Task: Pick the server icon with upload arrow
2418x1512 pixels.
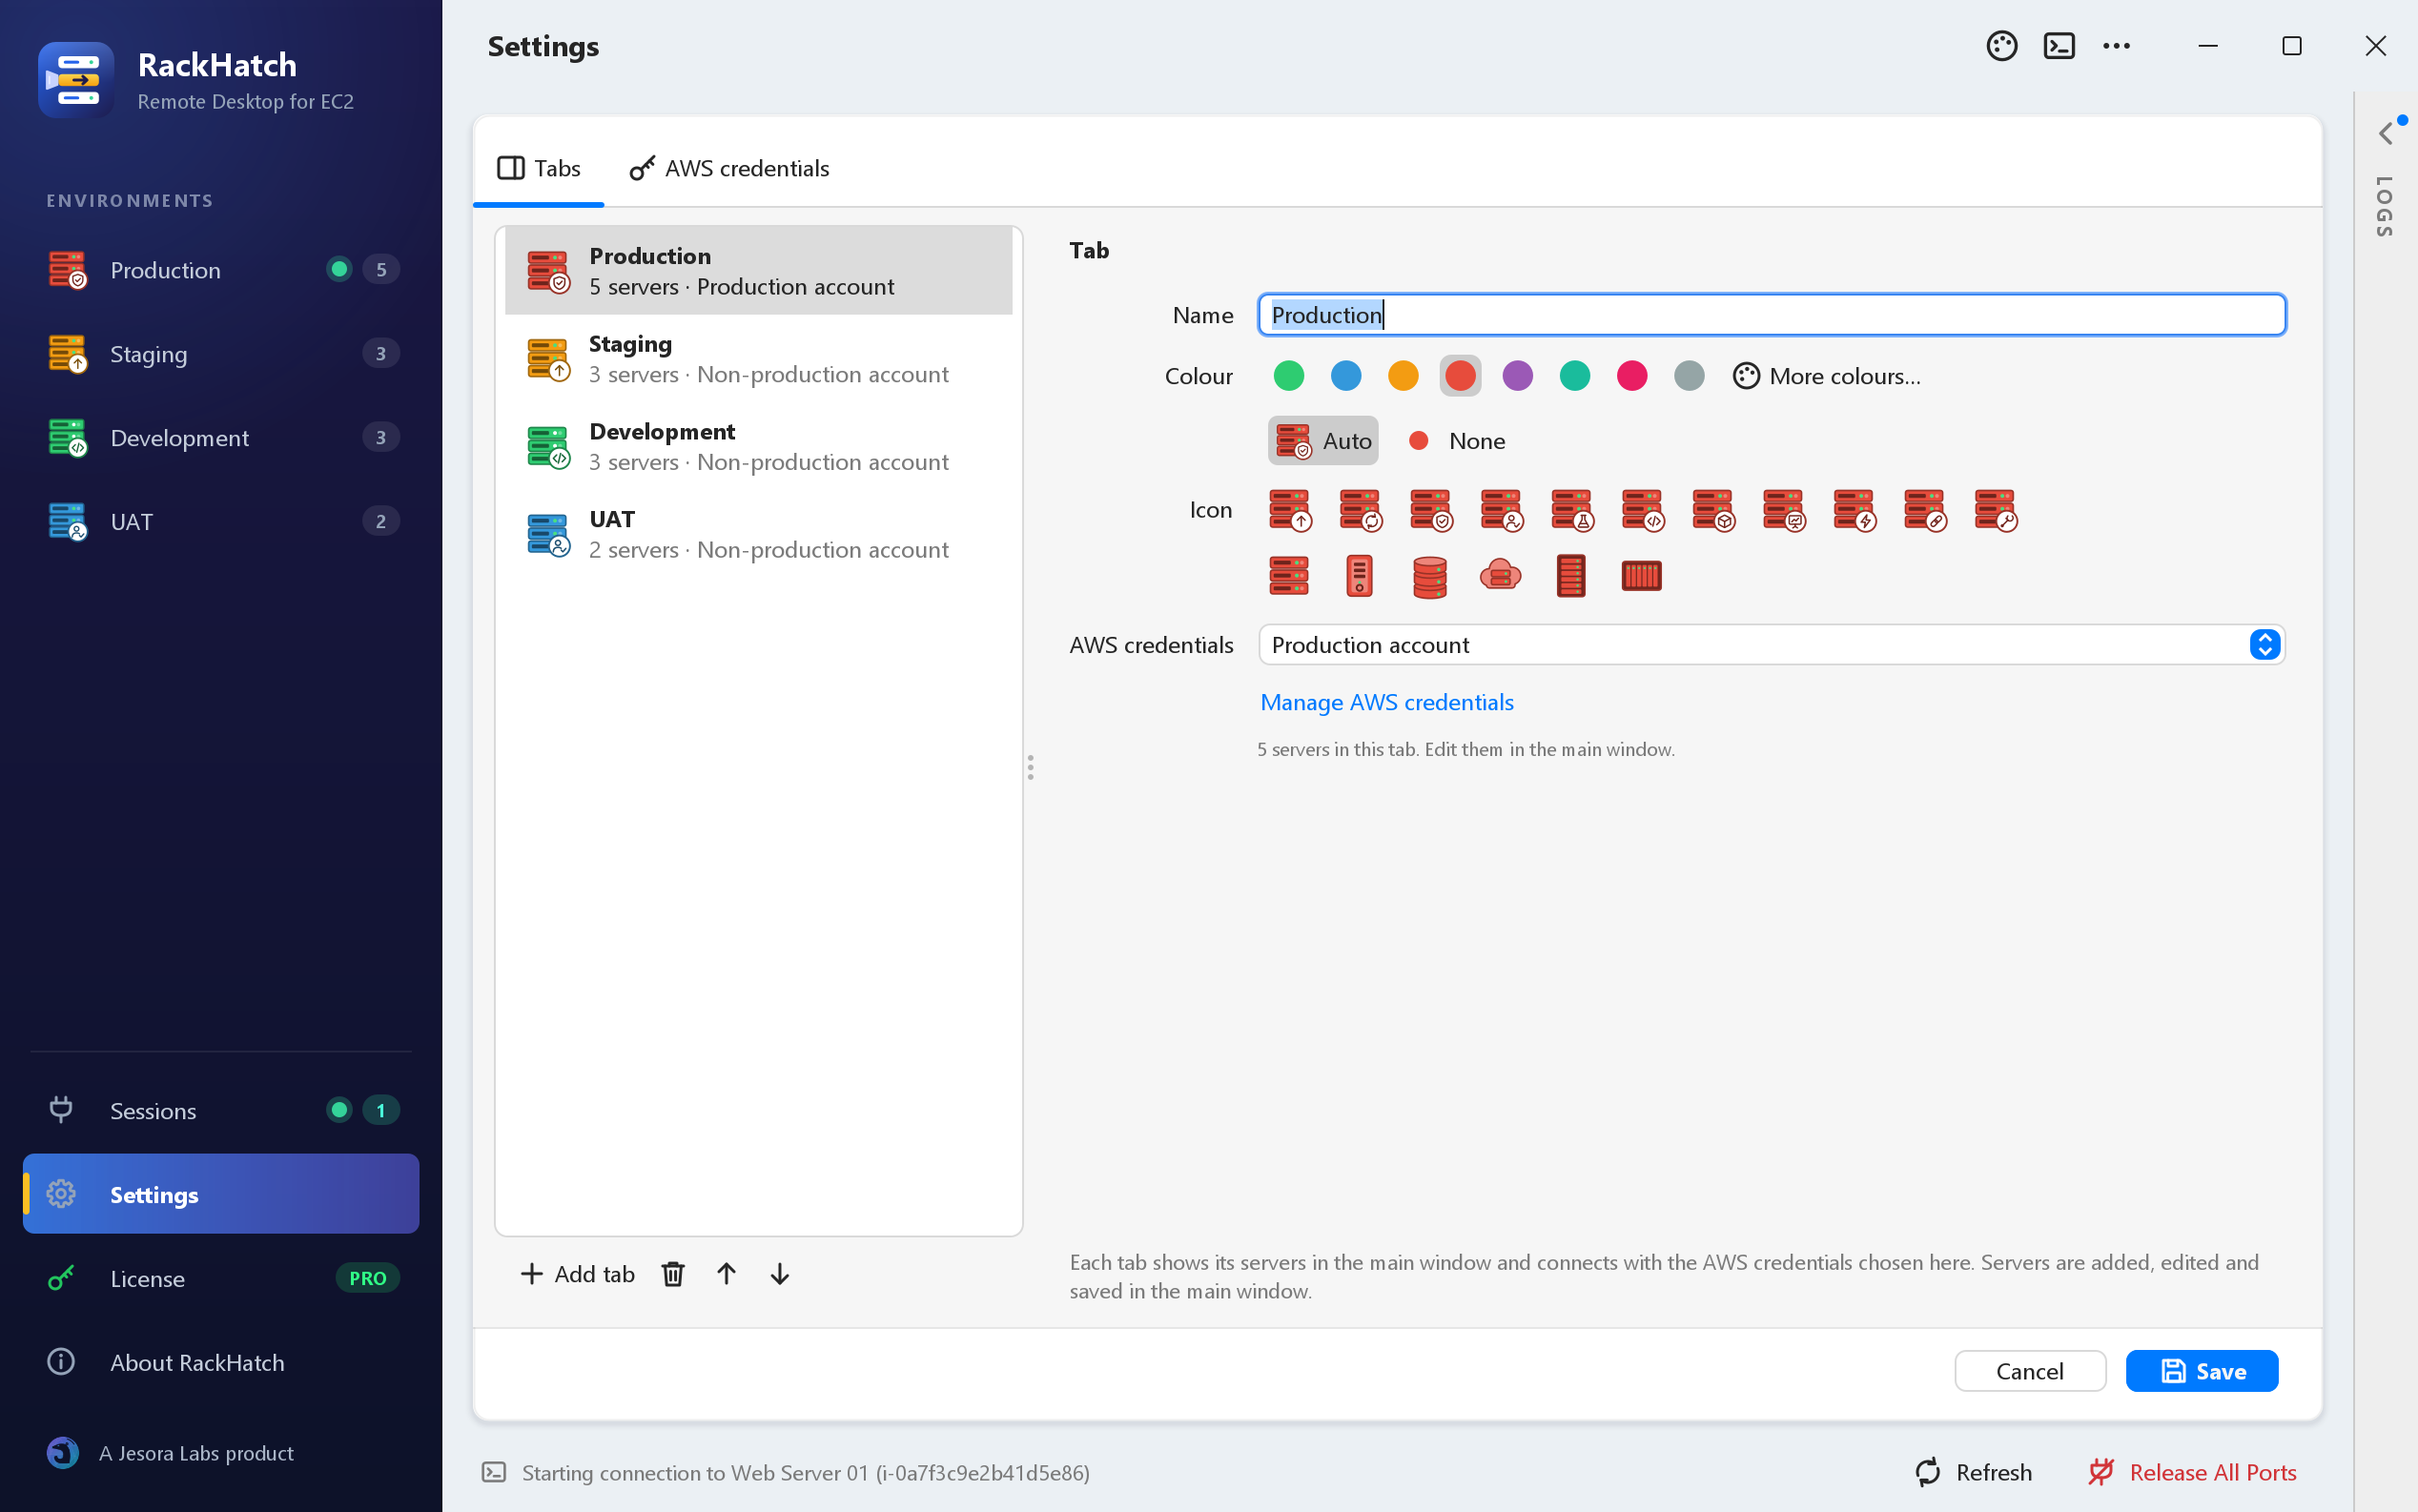Action: click(1289, 510)
